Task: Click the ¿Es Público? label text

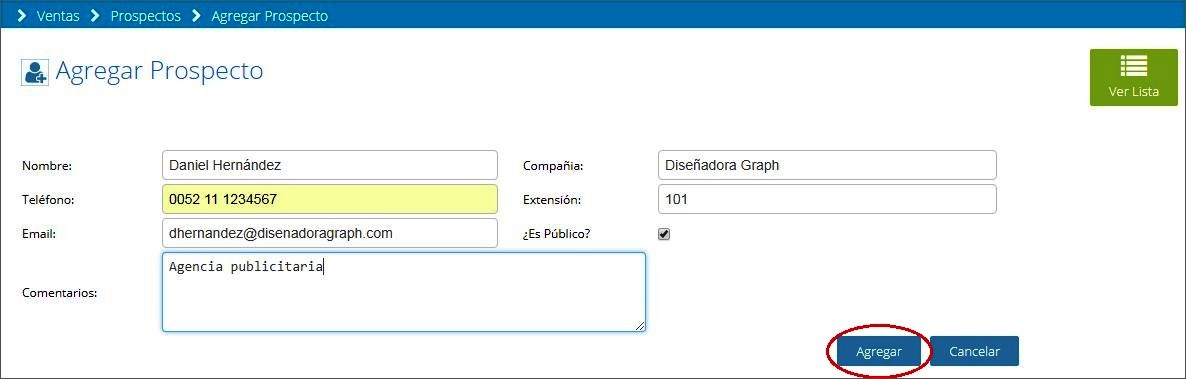Action: click(x=557, y=234)
